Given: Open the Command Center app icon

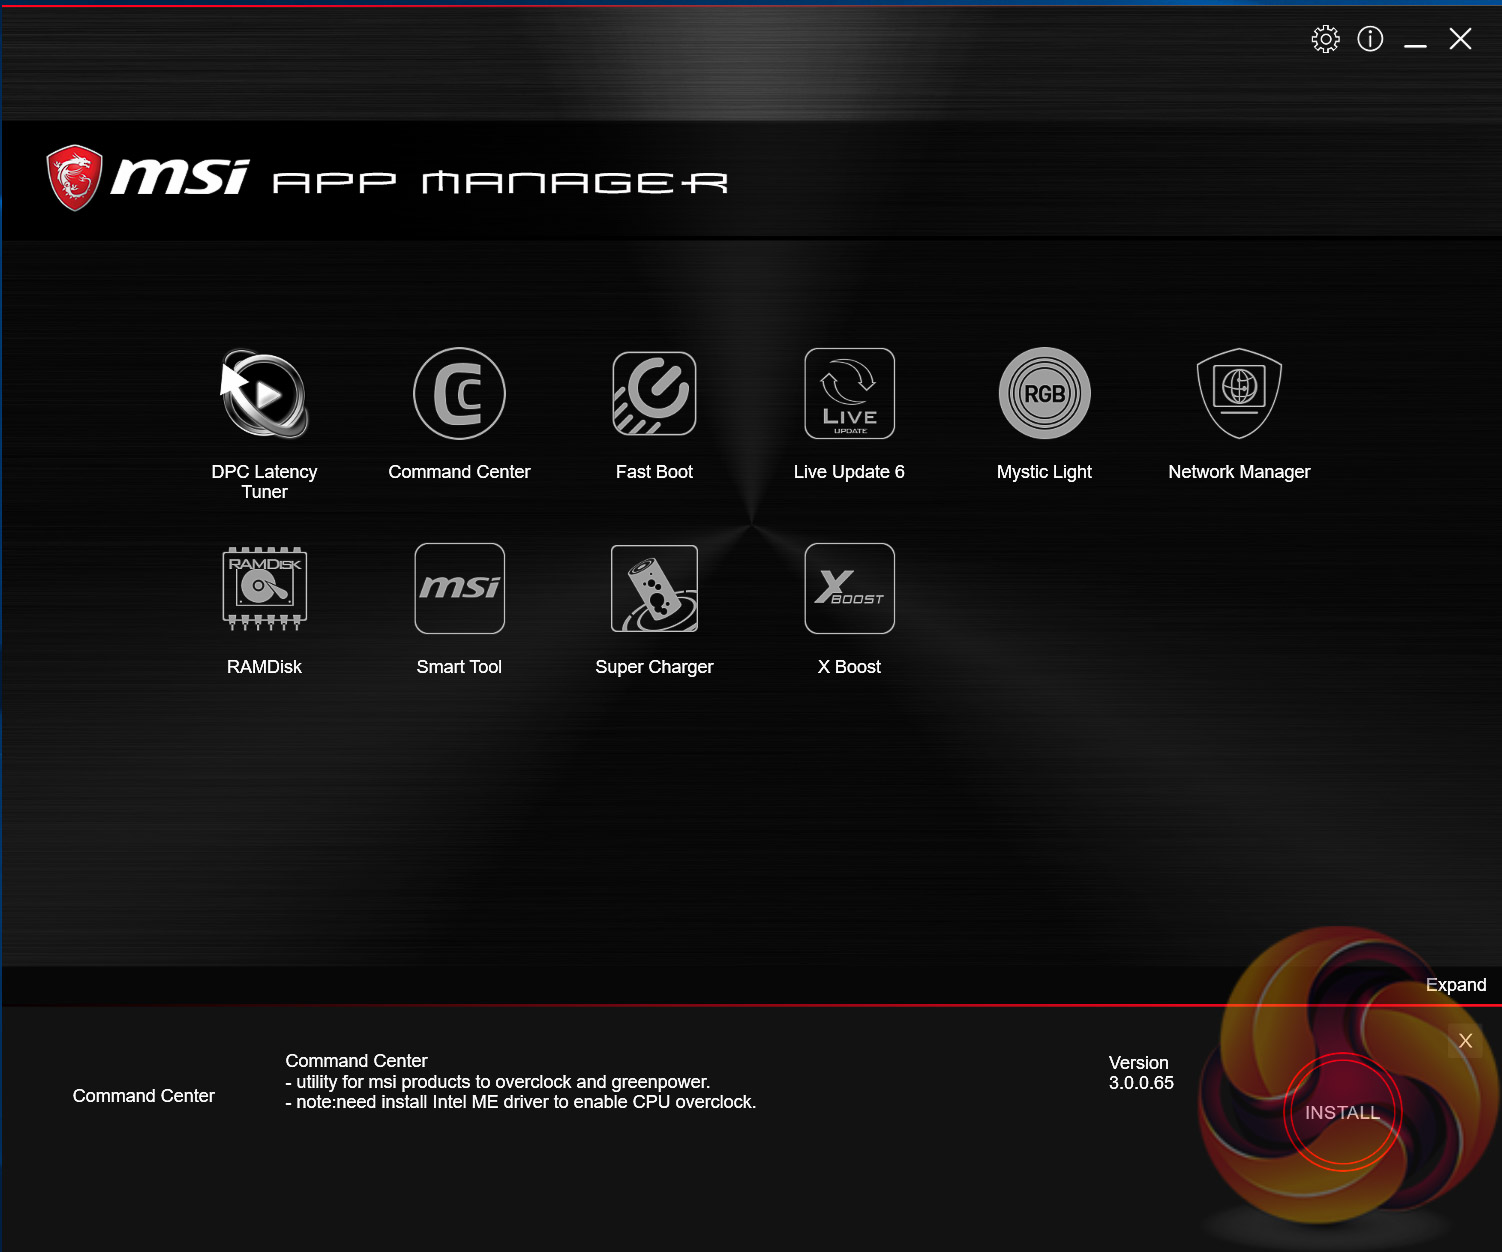Looking at the screenshot, I should 459,393.
